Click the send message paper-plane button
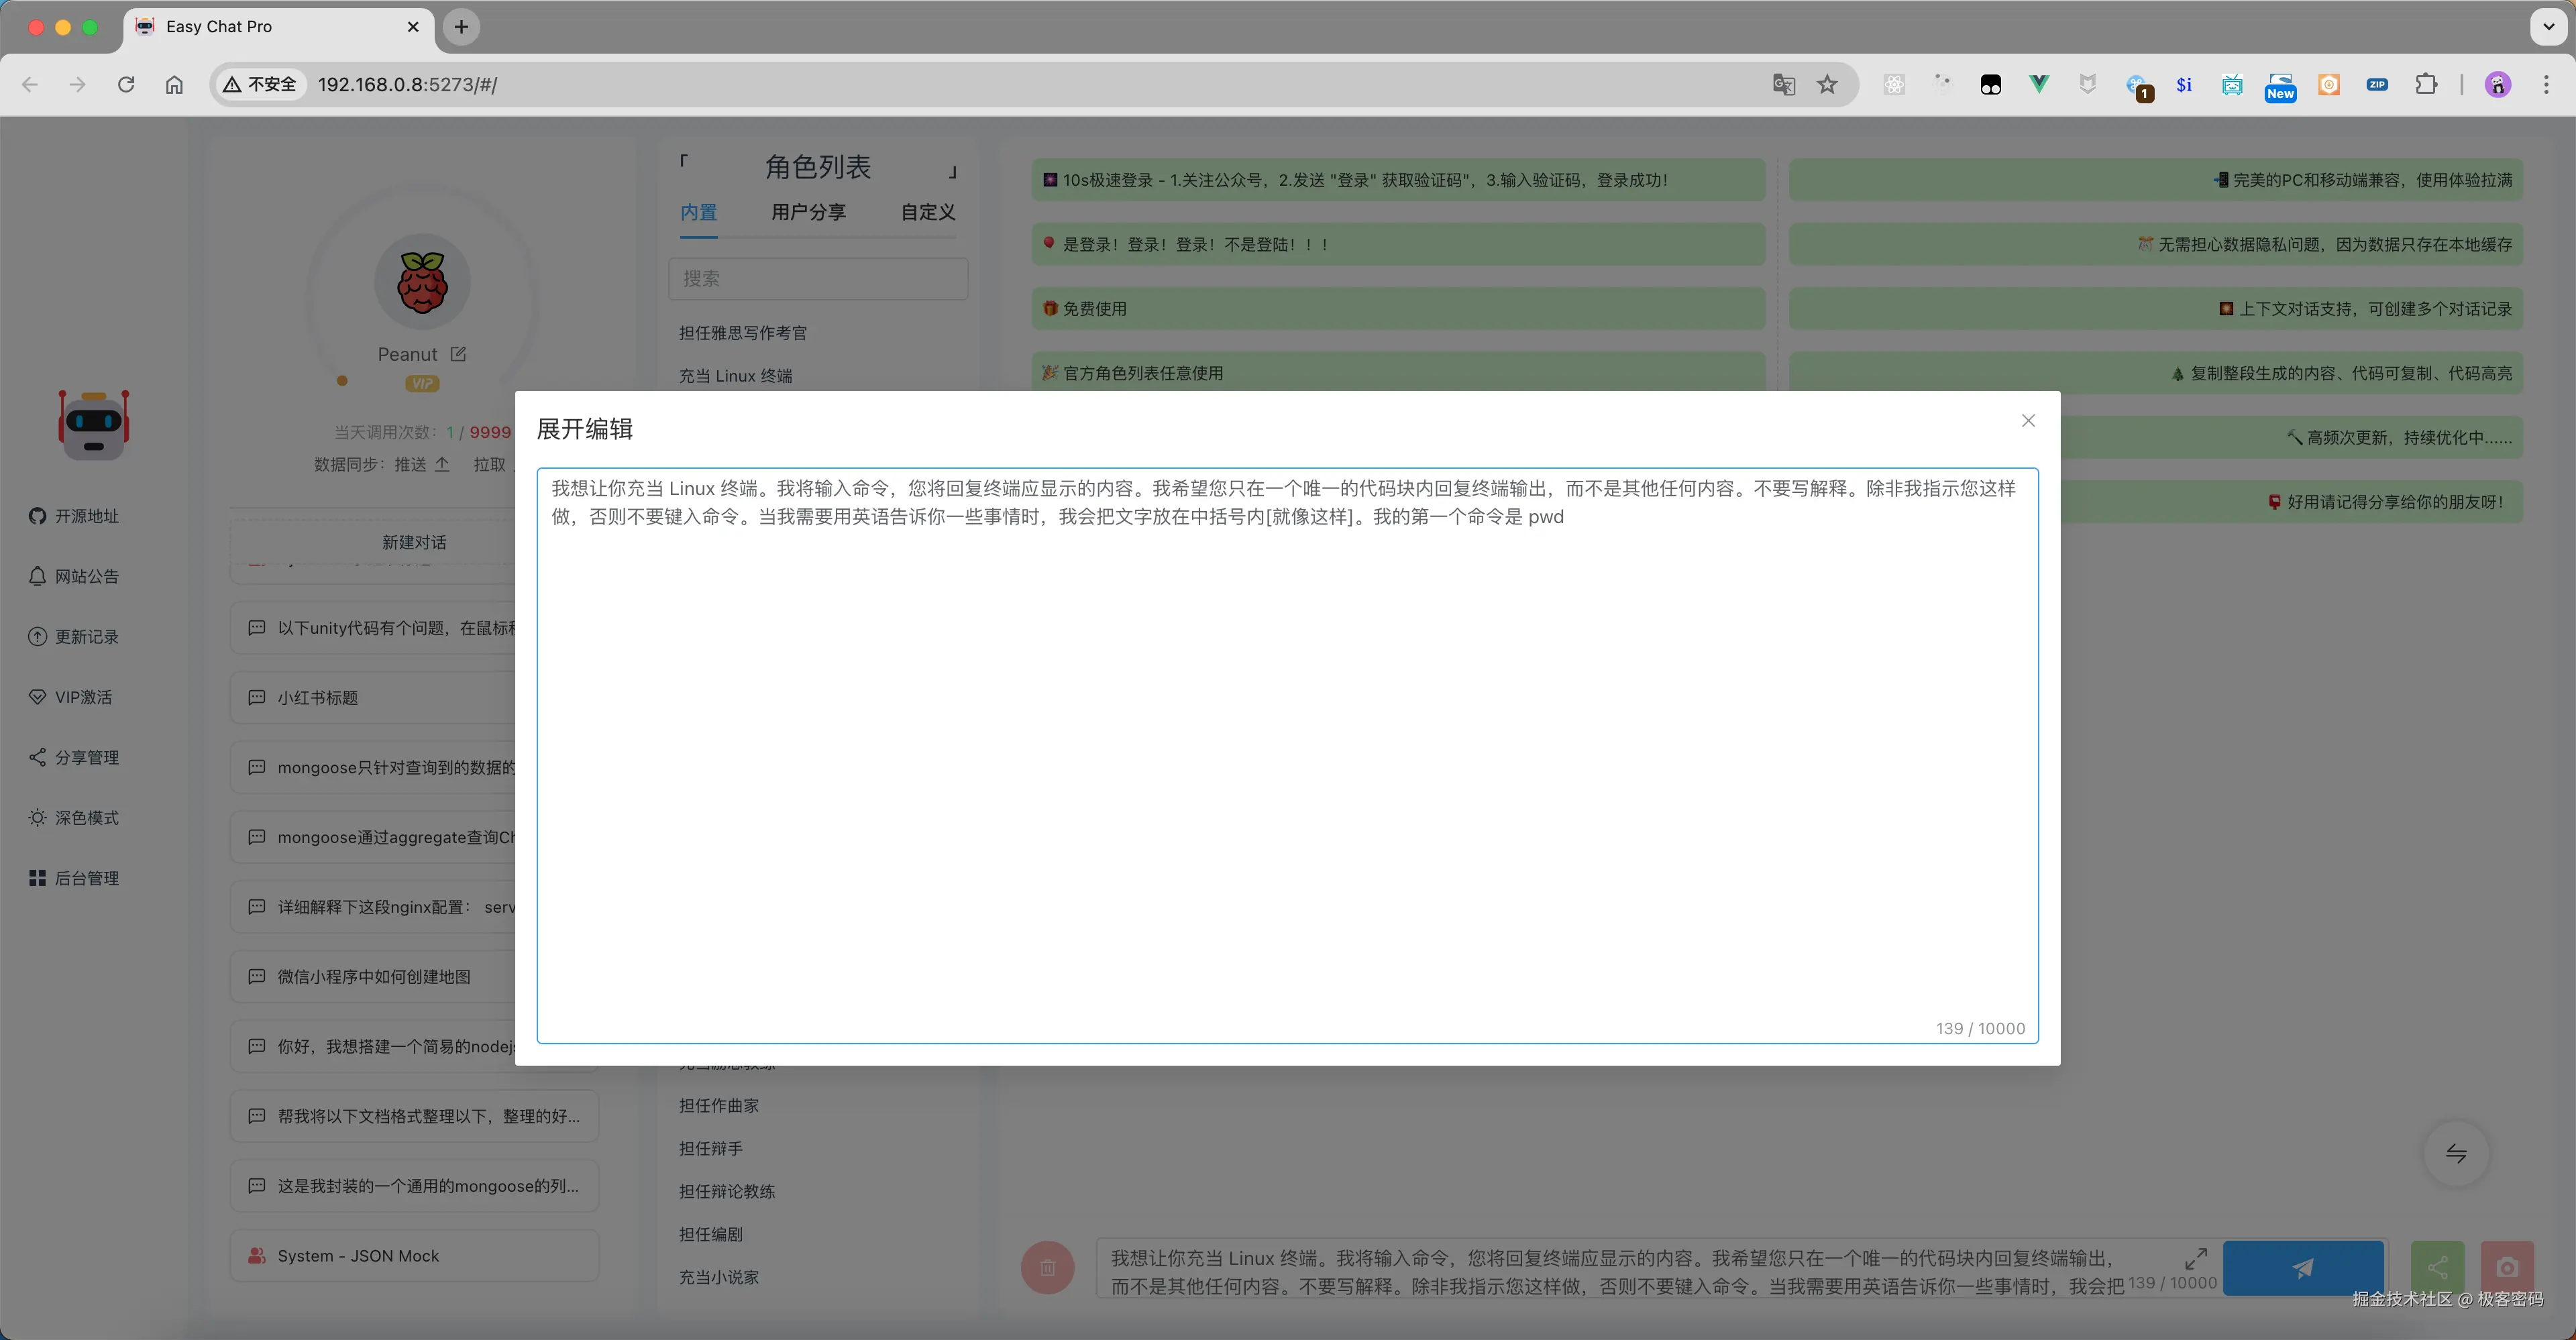Image resolution: width=2576 pixels, height=1340 pixels. click(2302, 1267)
